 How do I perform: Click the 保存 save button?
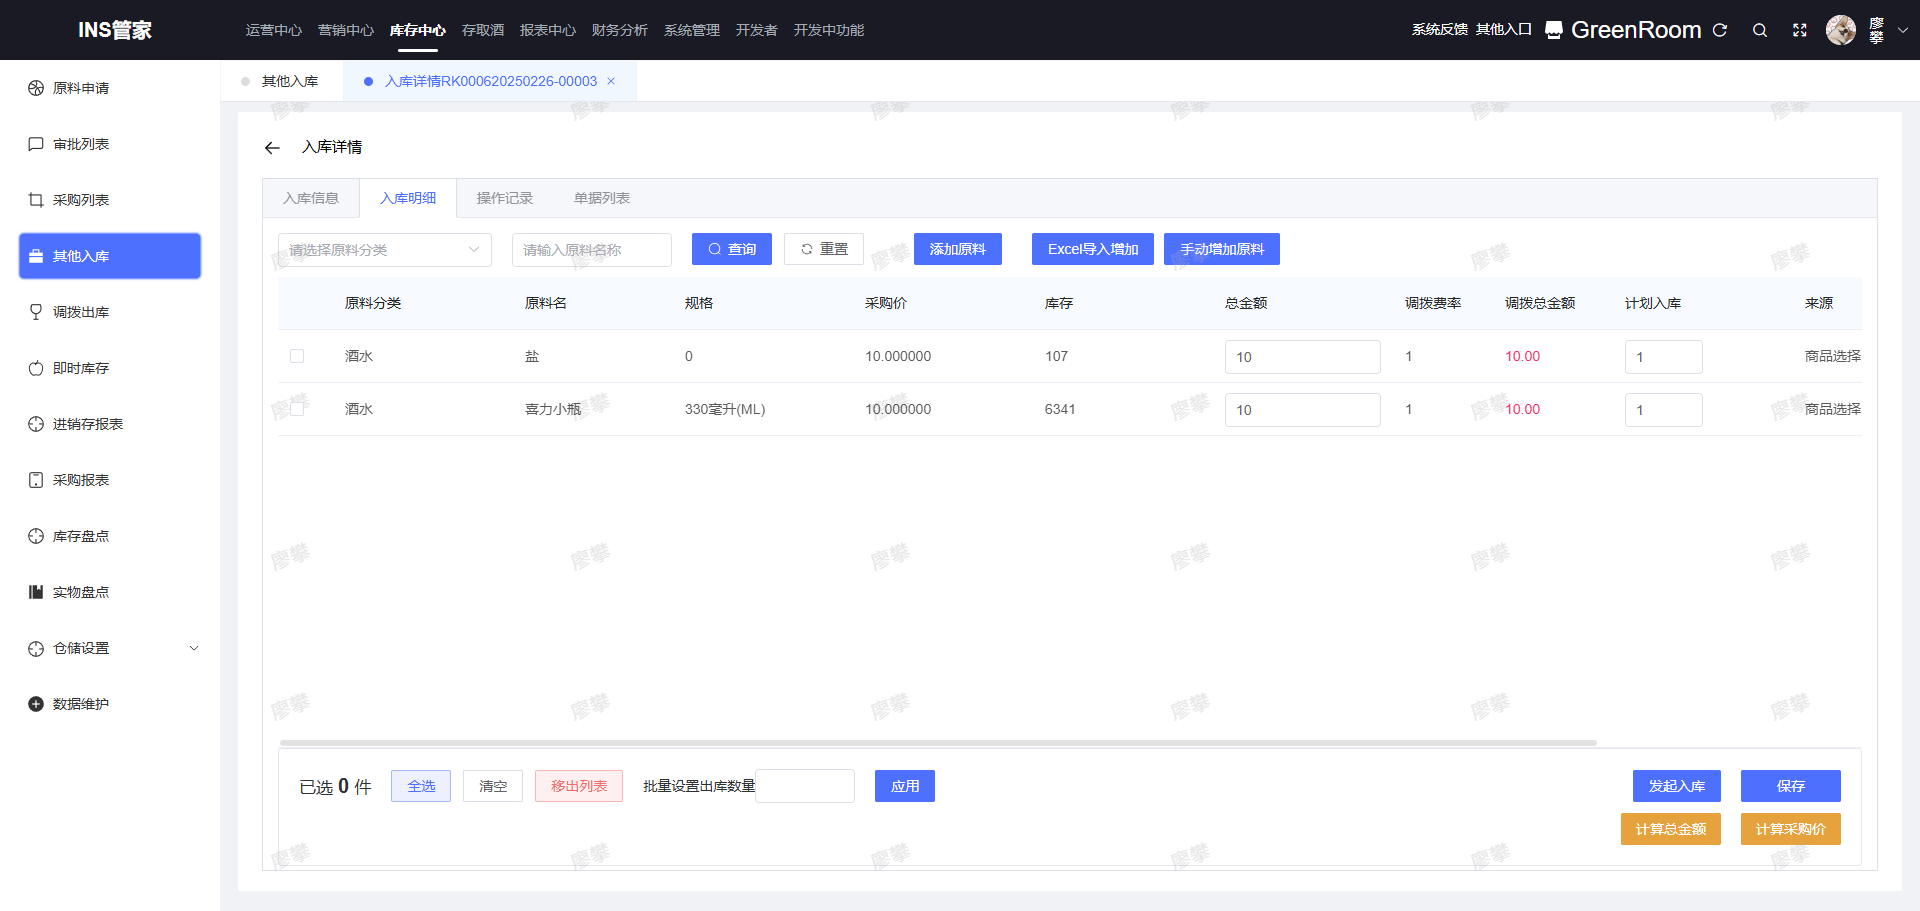(x=1791, y=786)
